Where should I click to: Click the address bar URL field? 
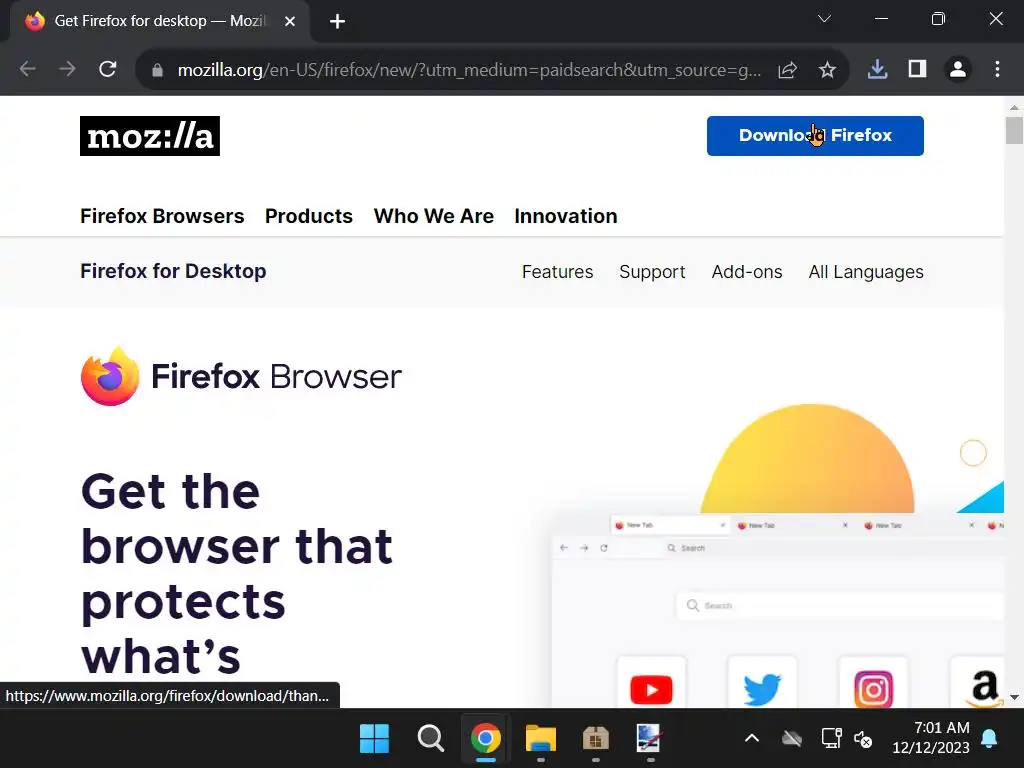(469, 69)
